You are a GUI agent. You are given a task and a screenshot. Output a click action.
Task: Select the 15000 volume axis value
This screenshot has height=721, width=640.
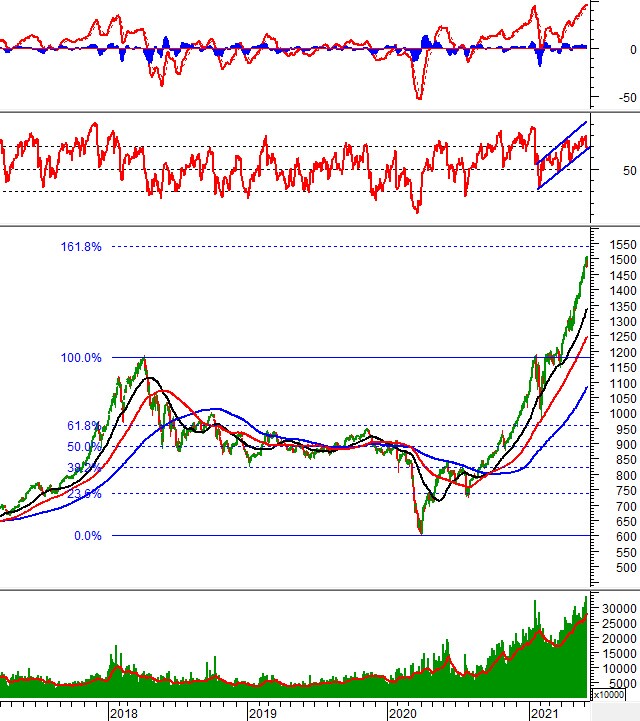coord(620,653)
